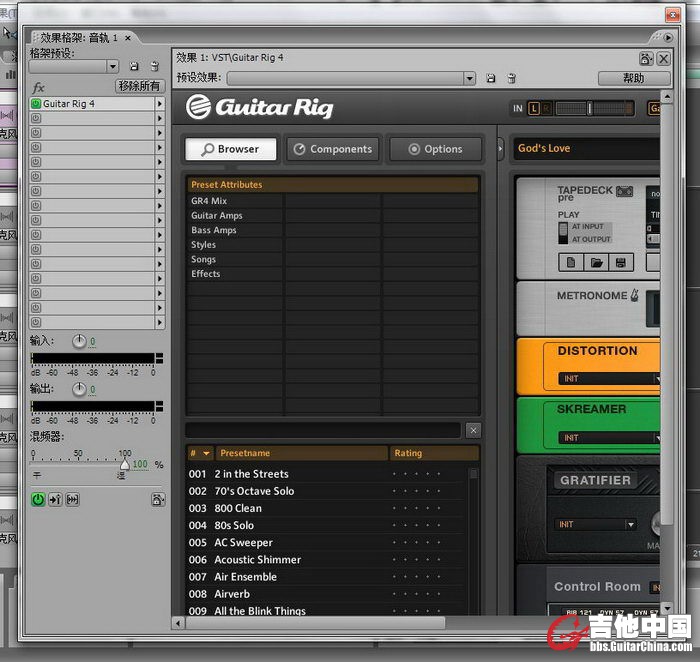The width and height of the screenshot is (700, 662).
Task: Click the preset search field
Action: pyautogui.click(x=323, y=430)
